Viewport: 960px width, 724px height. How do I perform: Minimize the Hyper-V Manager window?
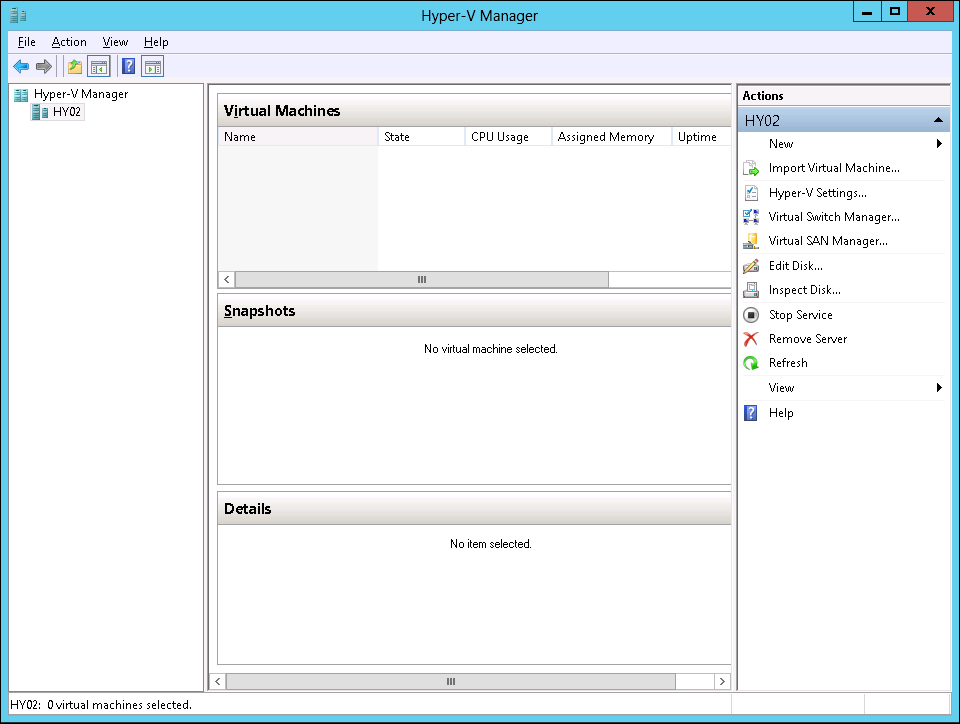point(867,12)
